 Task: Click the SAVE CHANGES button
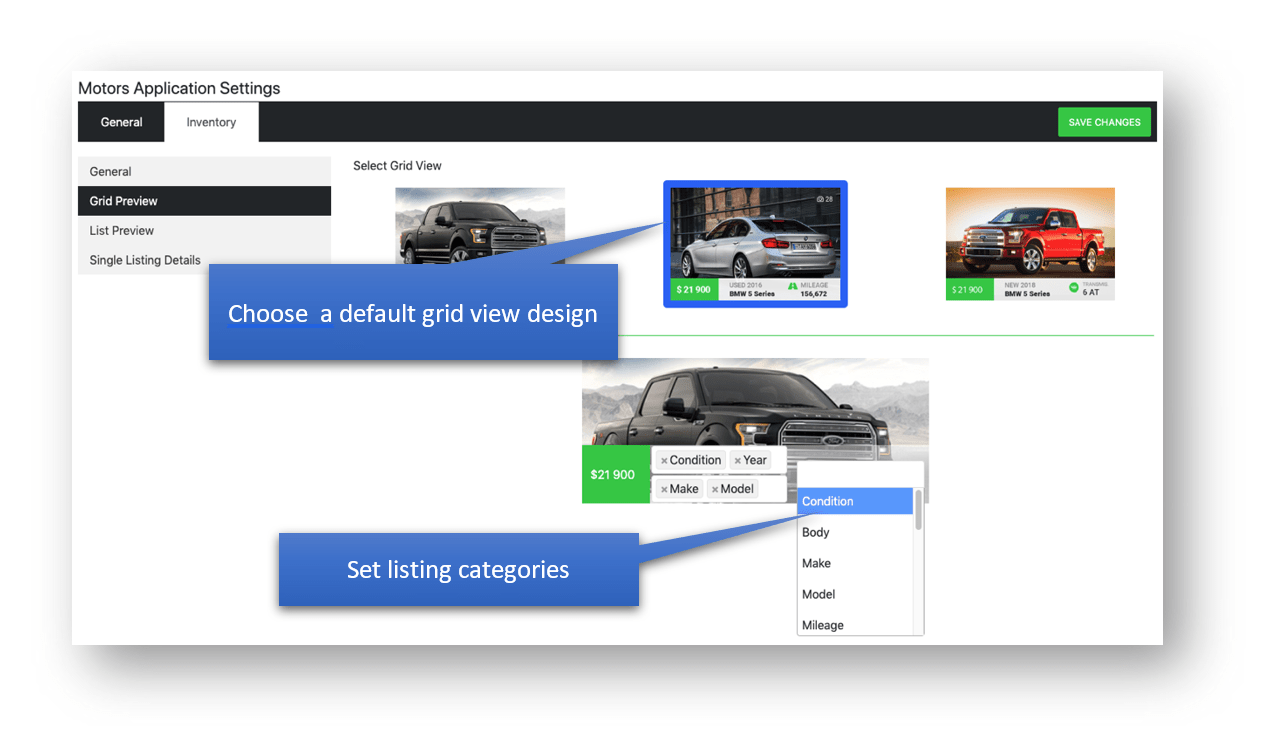coord(1104,121)
